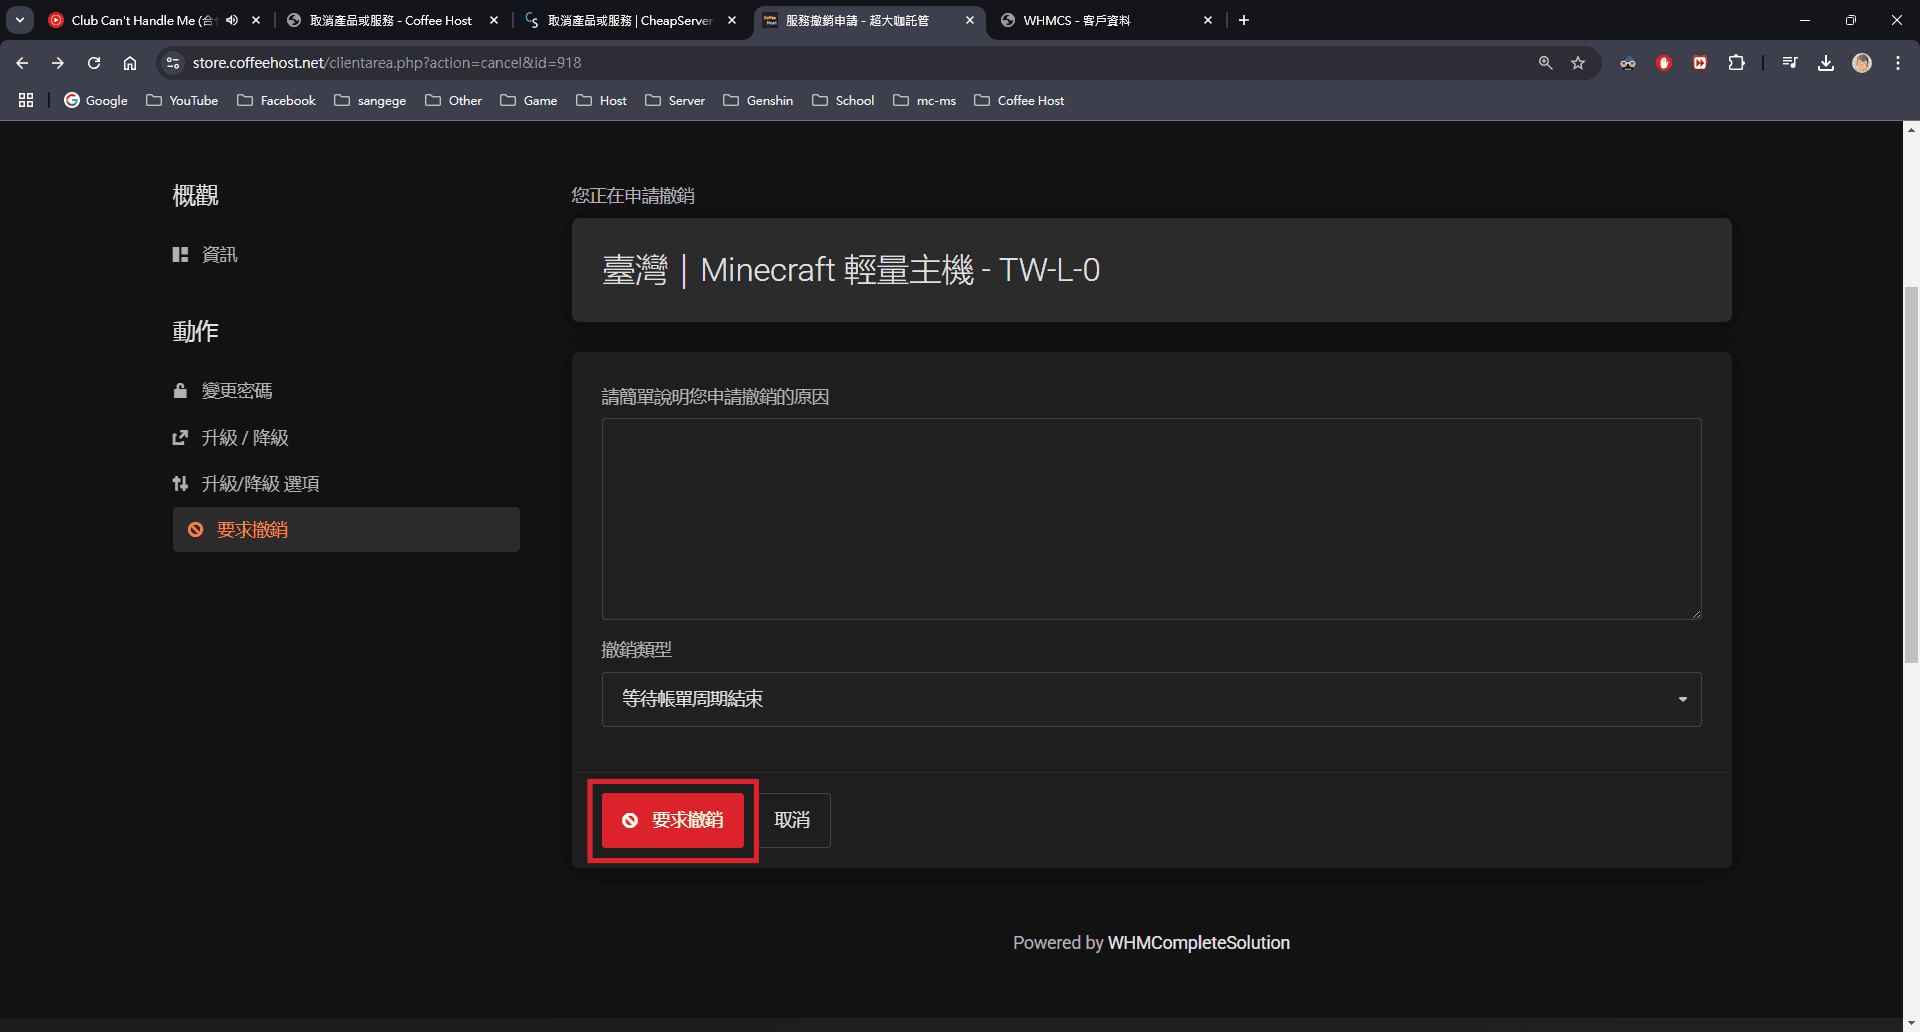Open the apps grid in bookmarks bar

point(26,100)
